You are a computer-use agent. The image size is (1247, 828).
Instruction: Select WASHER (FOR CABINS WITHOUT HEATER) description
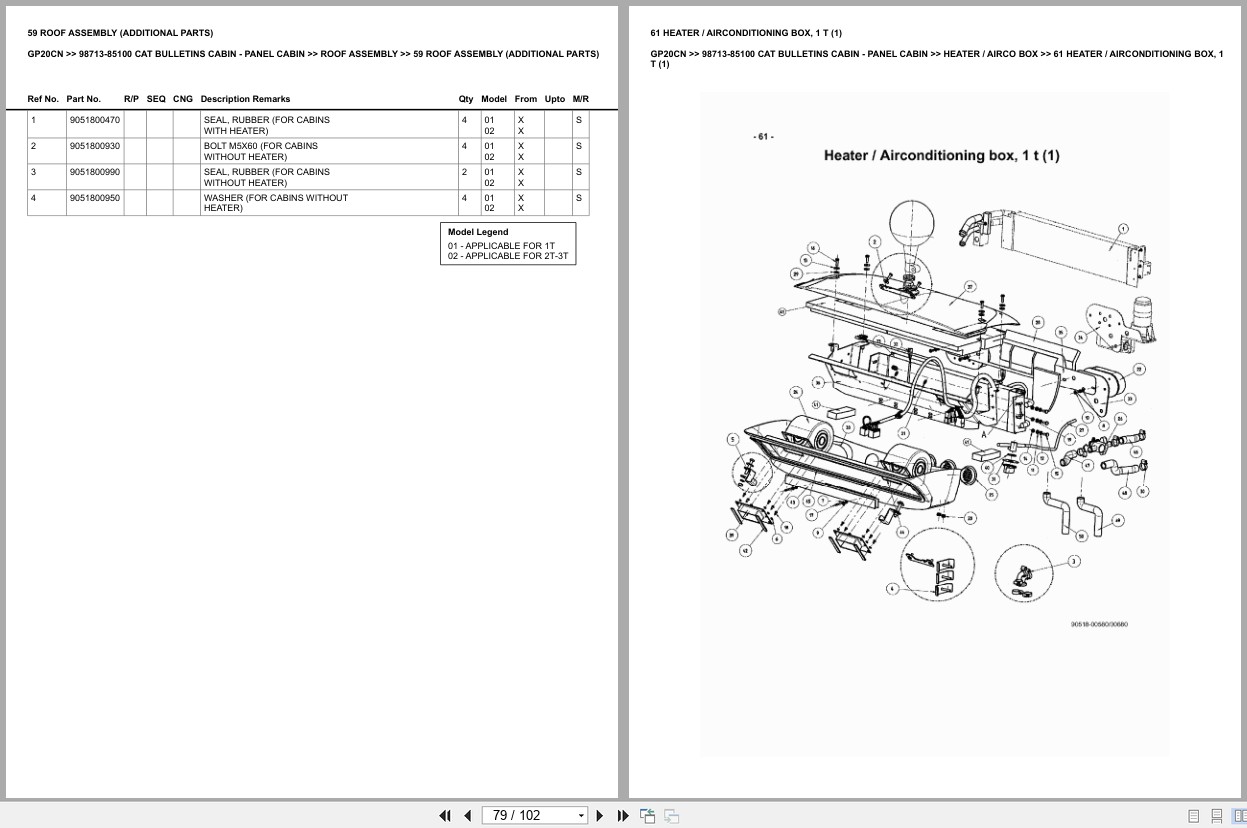tap(276, 203)
